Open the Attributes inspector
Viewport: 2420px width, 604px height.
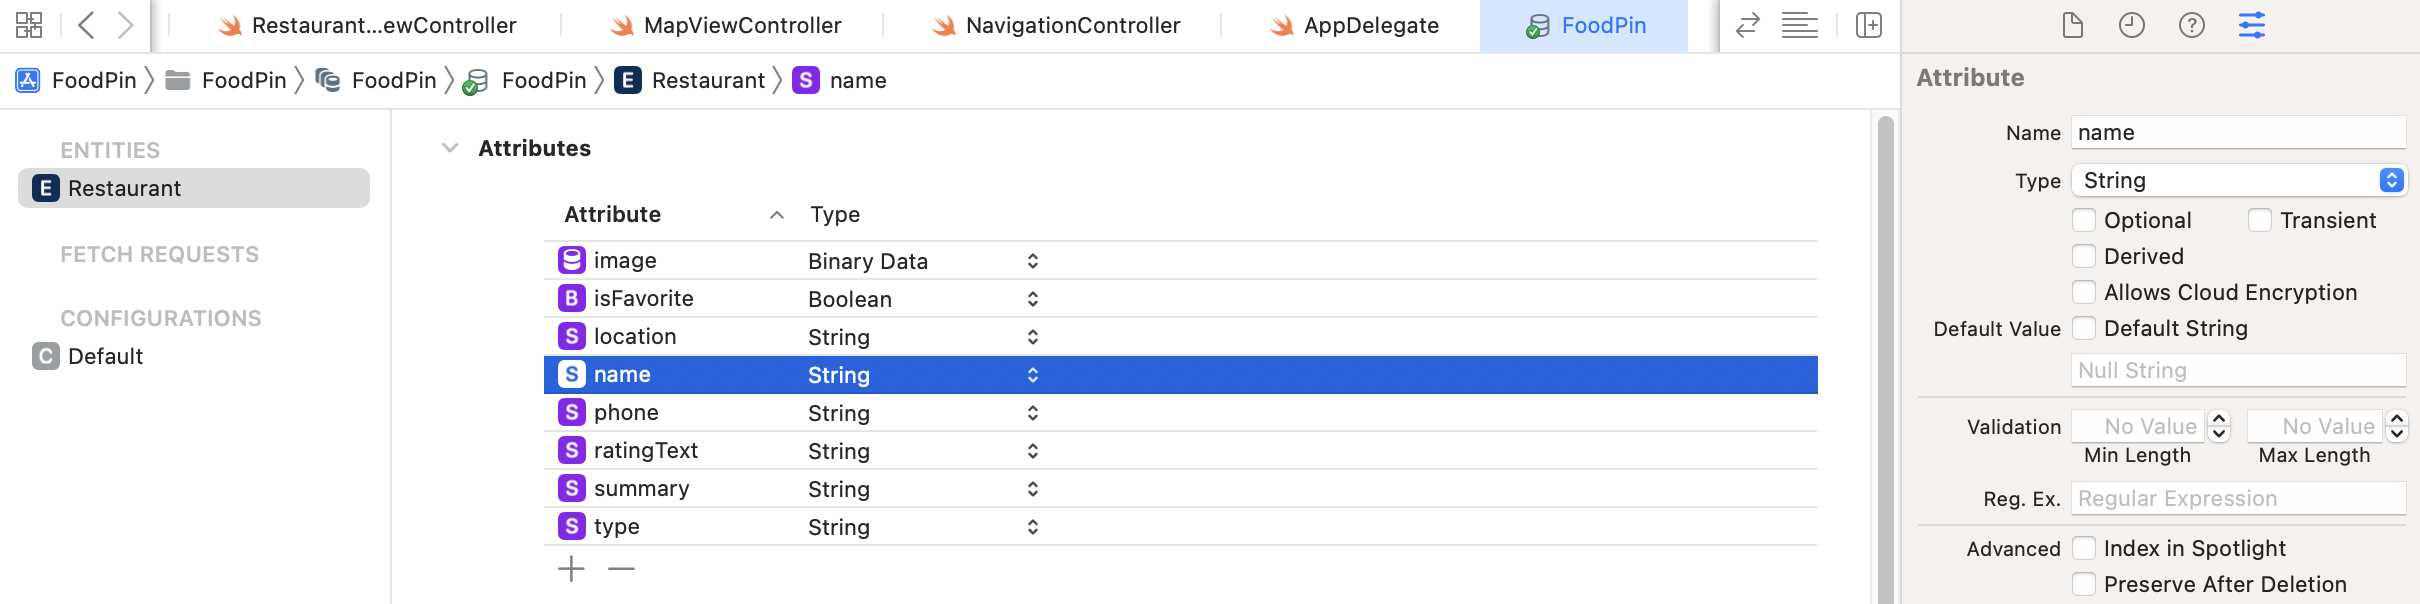tap(2253, 25)
